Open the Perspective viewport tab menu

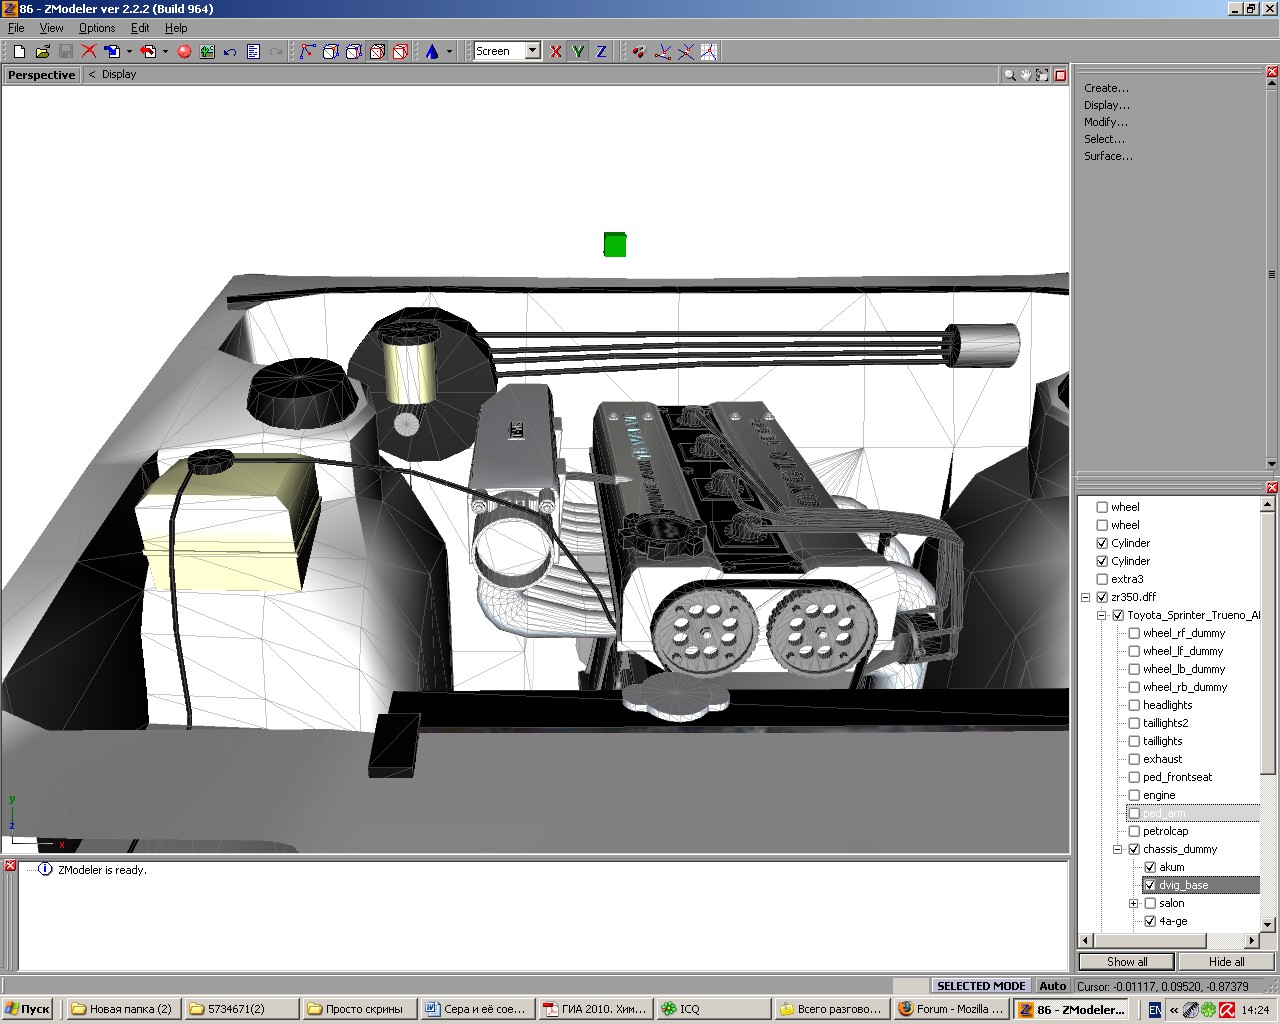[41, 75]
